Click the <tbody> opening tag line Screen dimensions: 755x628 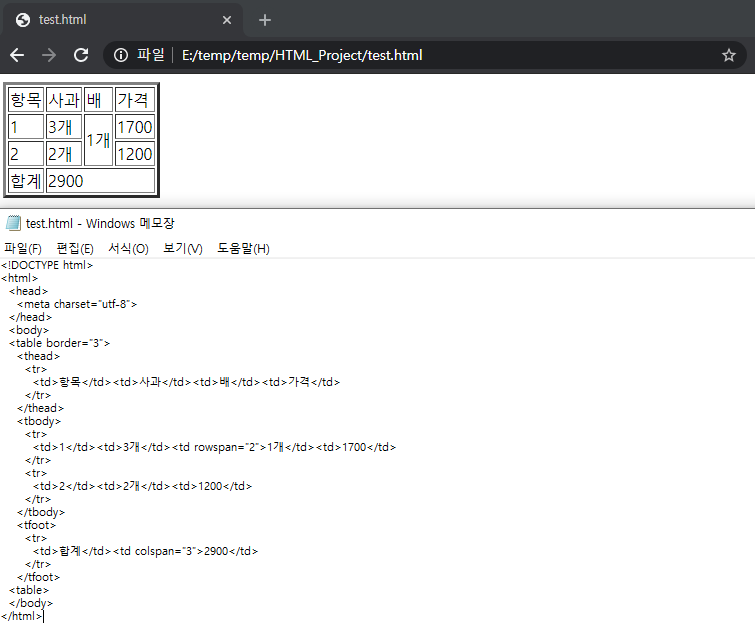(x=39, y=421)
